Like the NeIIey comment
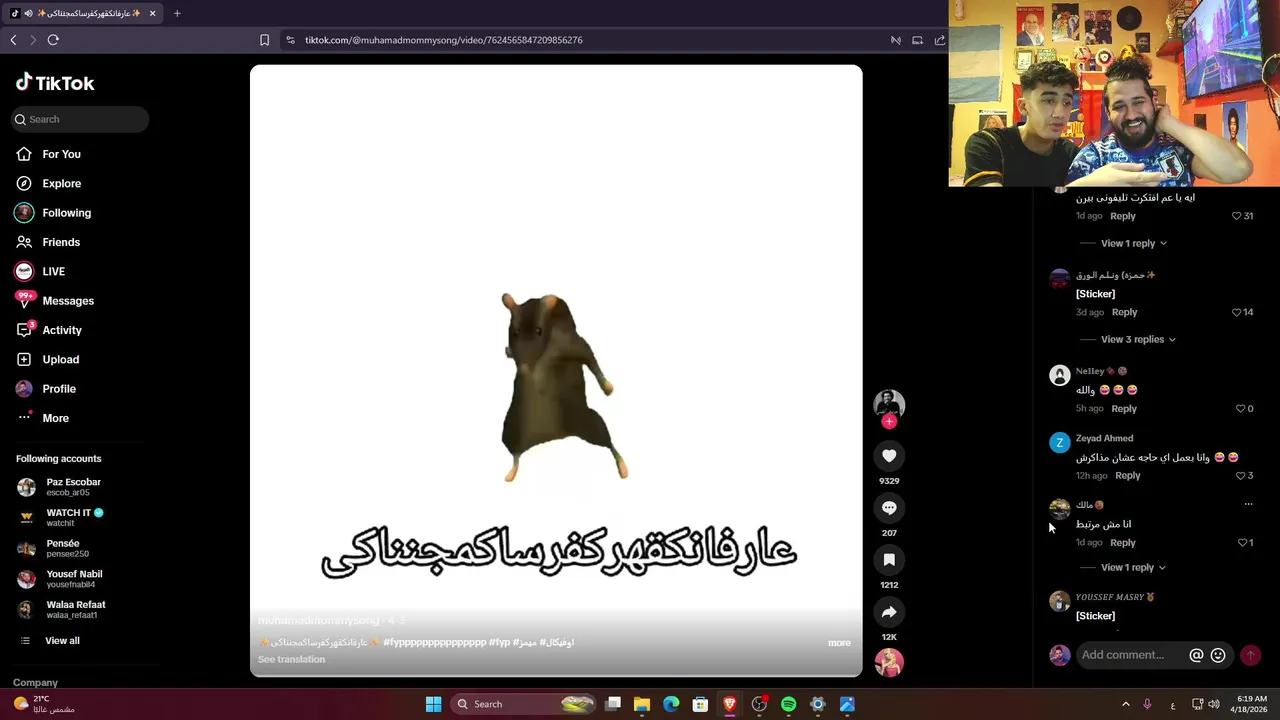Image resolution: width=1280 pixels, height=720 pixels. (x=1241, y=408)
